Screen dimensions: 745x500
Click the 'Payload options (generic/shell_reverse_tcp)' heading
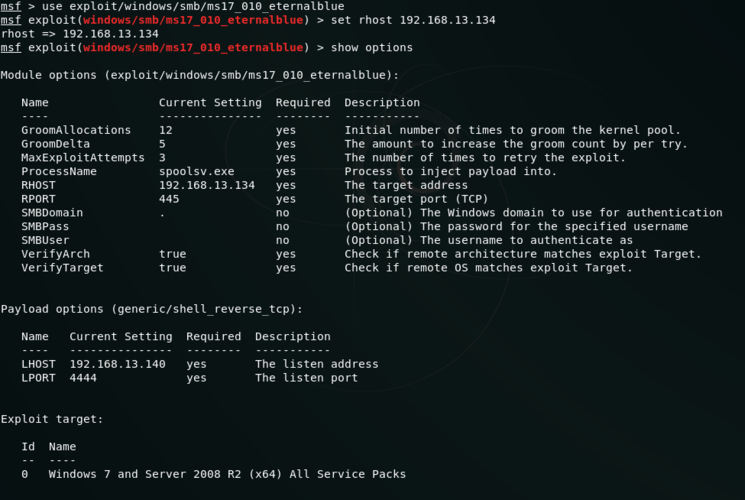tap(152, 309)
